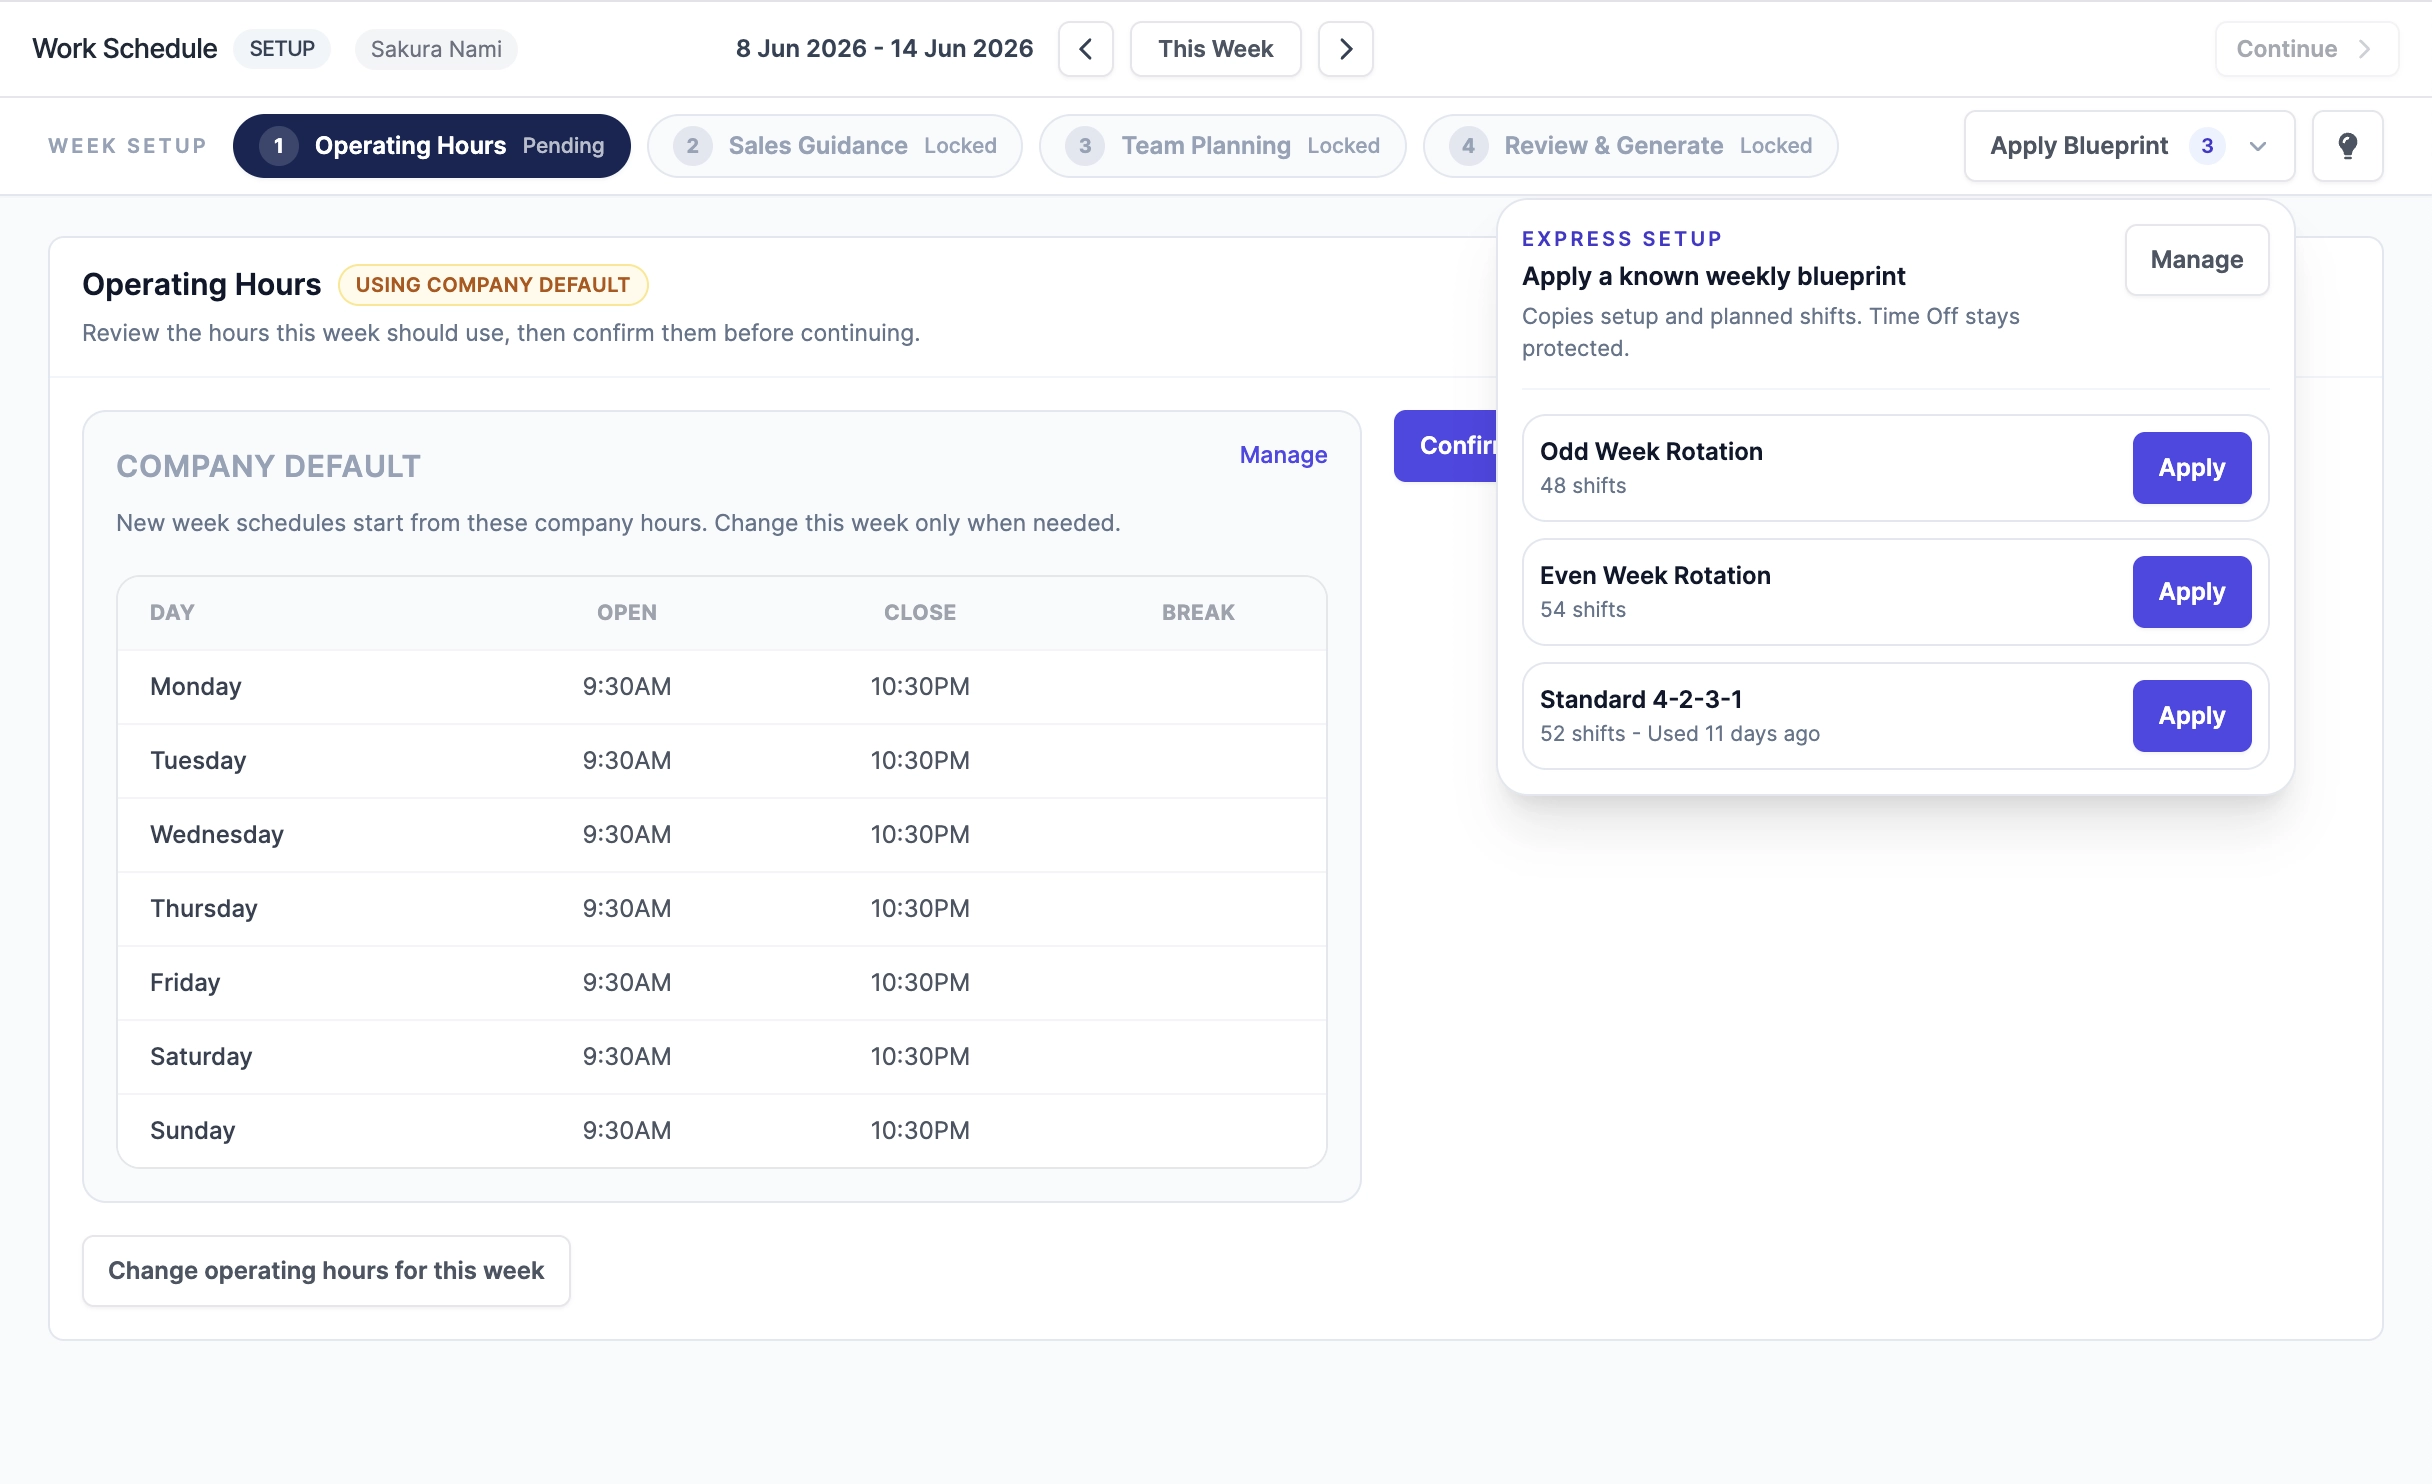Image resolution: width=2432 pixels, height=1484 pixels.
Task: Click Thursday row label
Action: [204, 909]
